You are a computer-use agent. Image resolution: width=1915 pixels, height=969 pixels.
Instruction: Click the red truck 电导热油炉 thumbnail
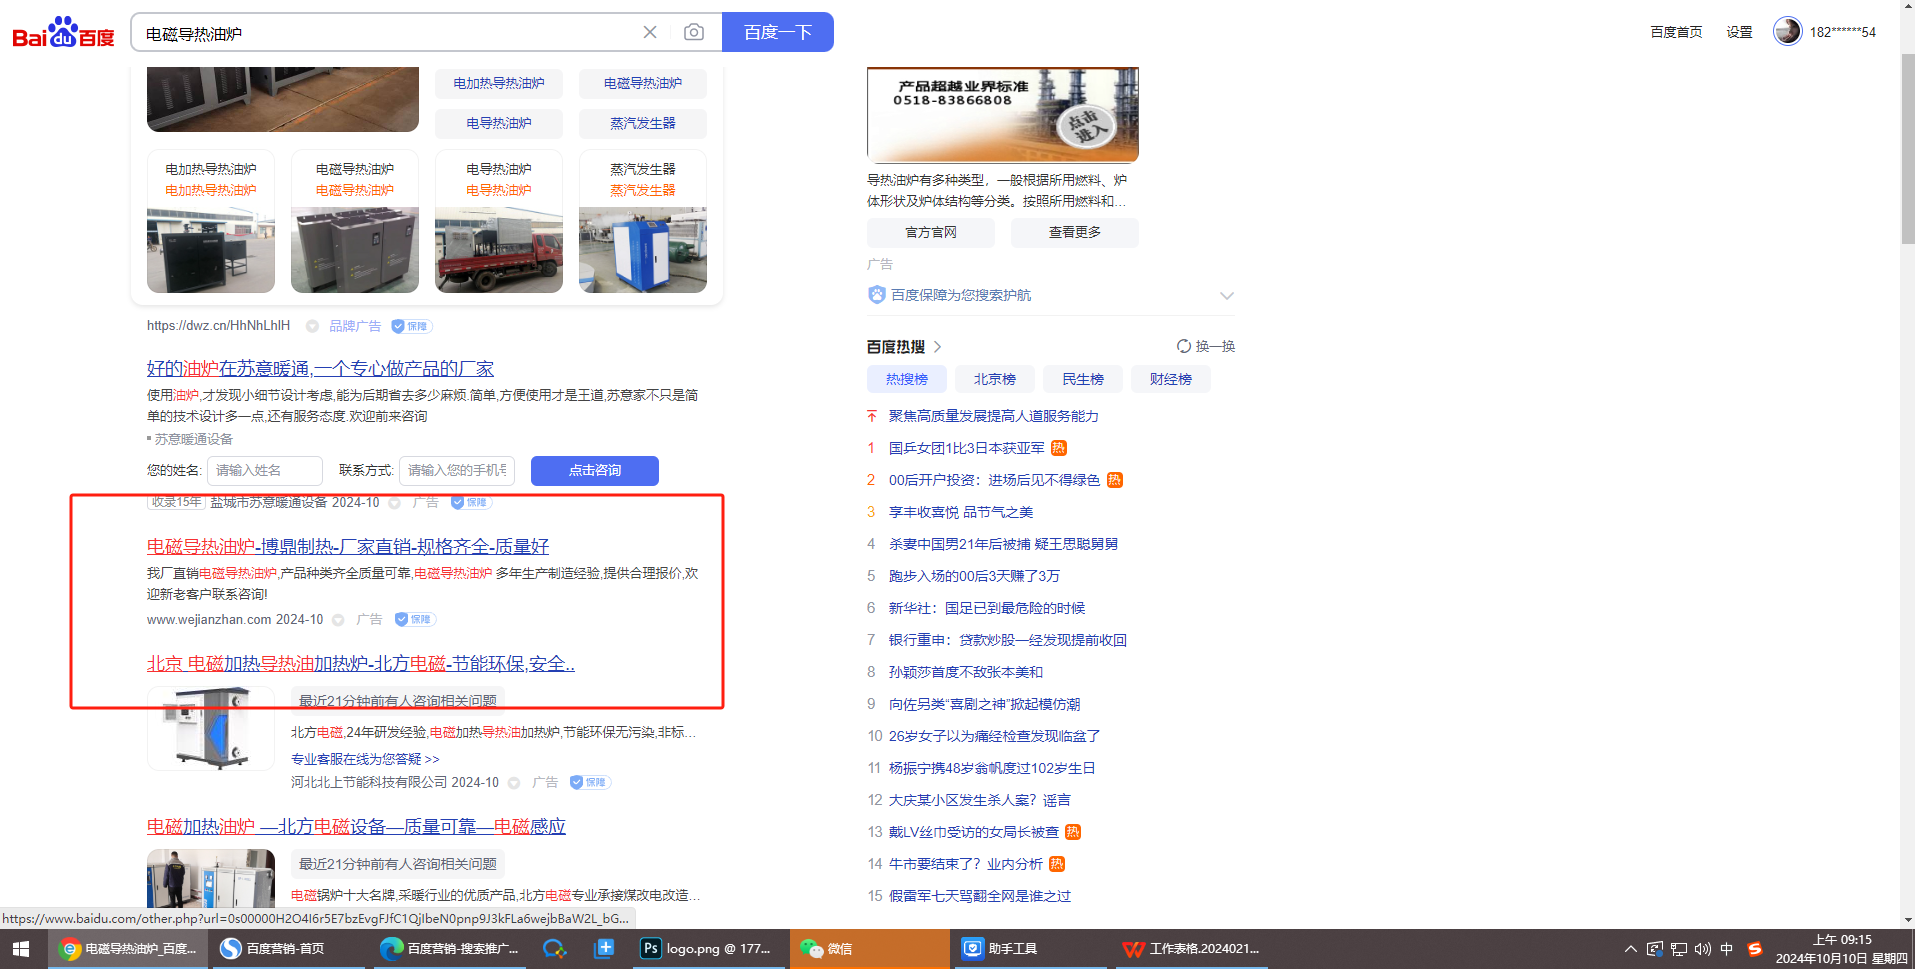[x=499, y=250]
